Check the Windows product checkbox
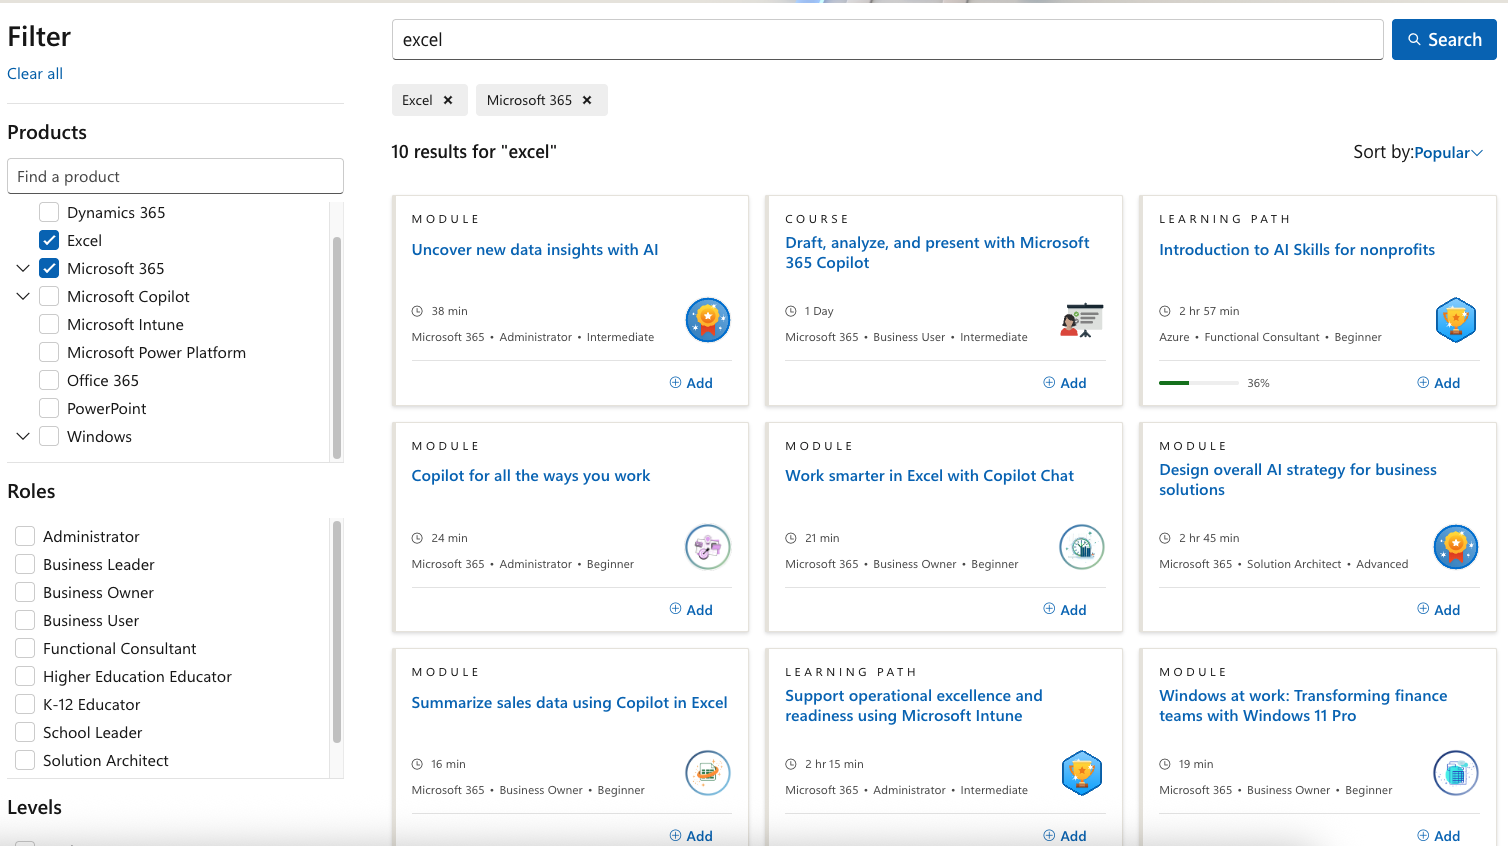Viewport: 1508px width, 846px height. pyautogui.click(x=49, y=436)
